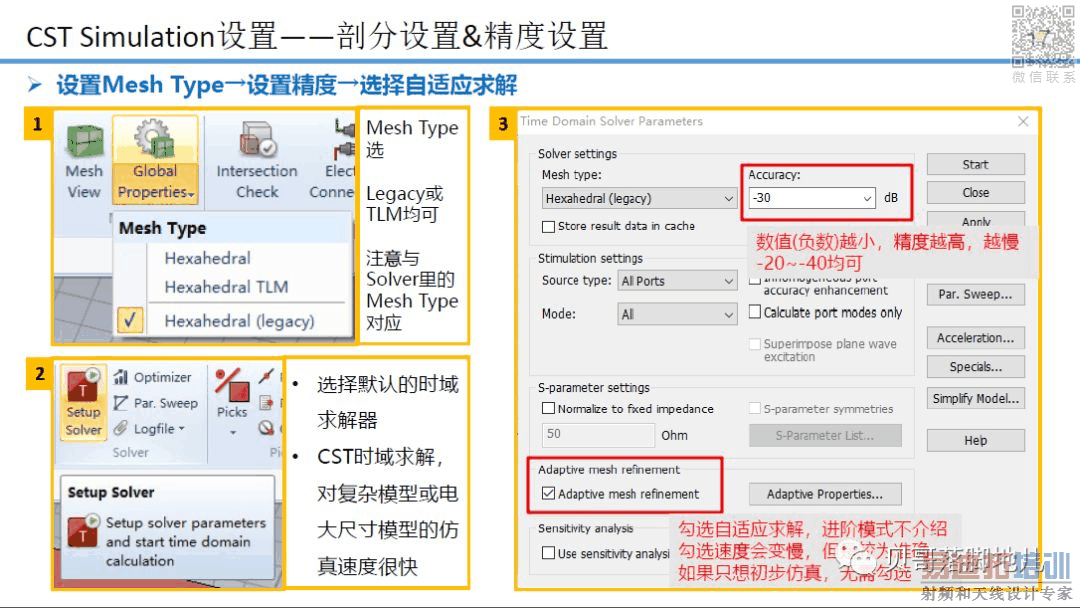Click the S-Parameter List button
Image resolution: width=1080 pixels, height=608 pixels.
point(825,435)
